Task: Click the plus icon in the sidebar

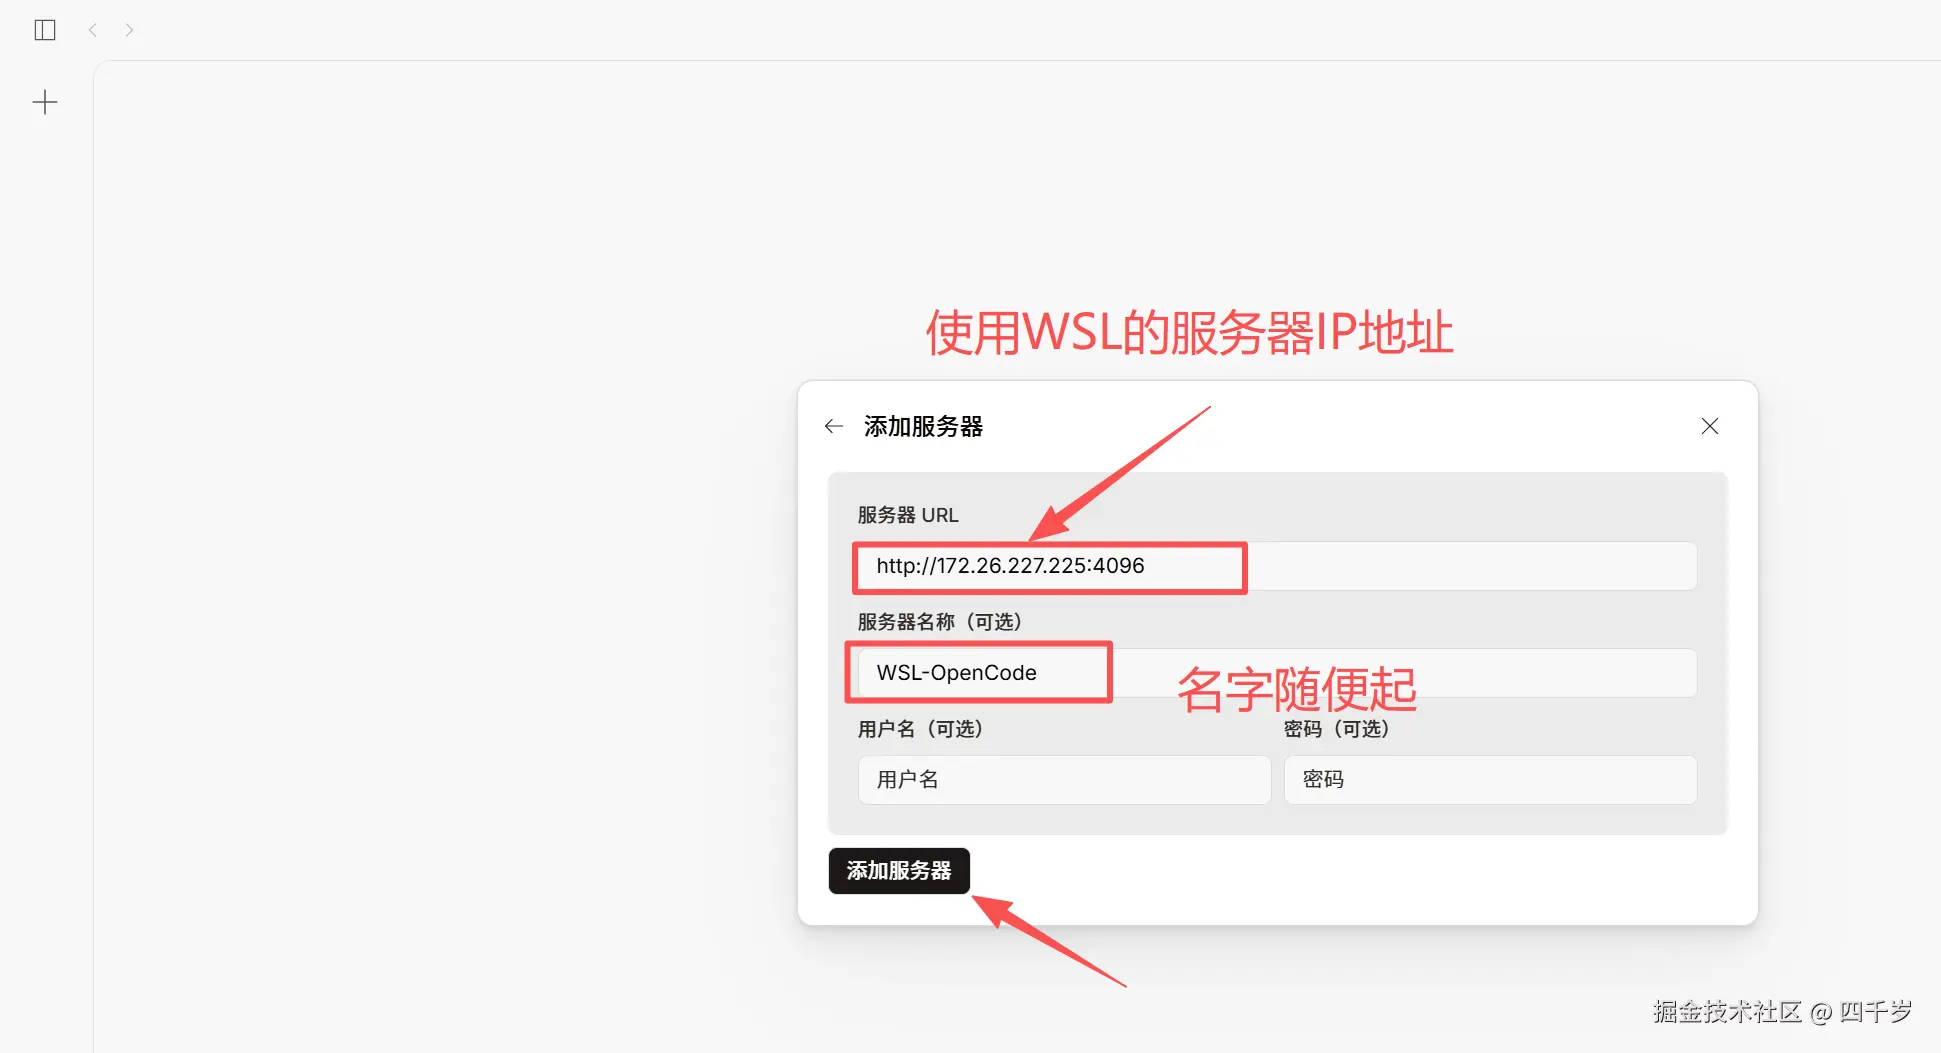Action: (x=45, y=102)
